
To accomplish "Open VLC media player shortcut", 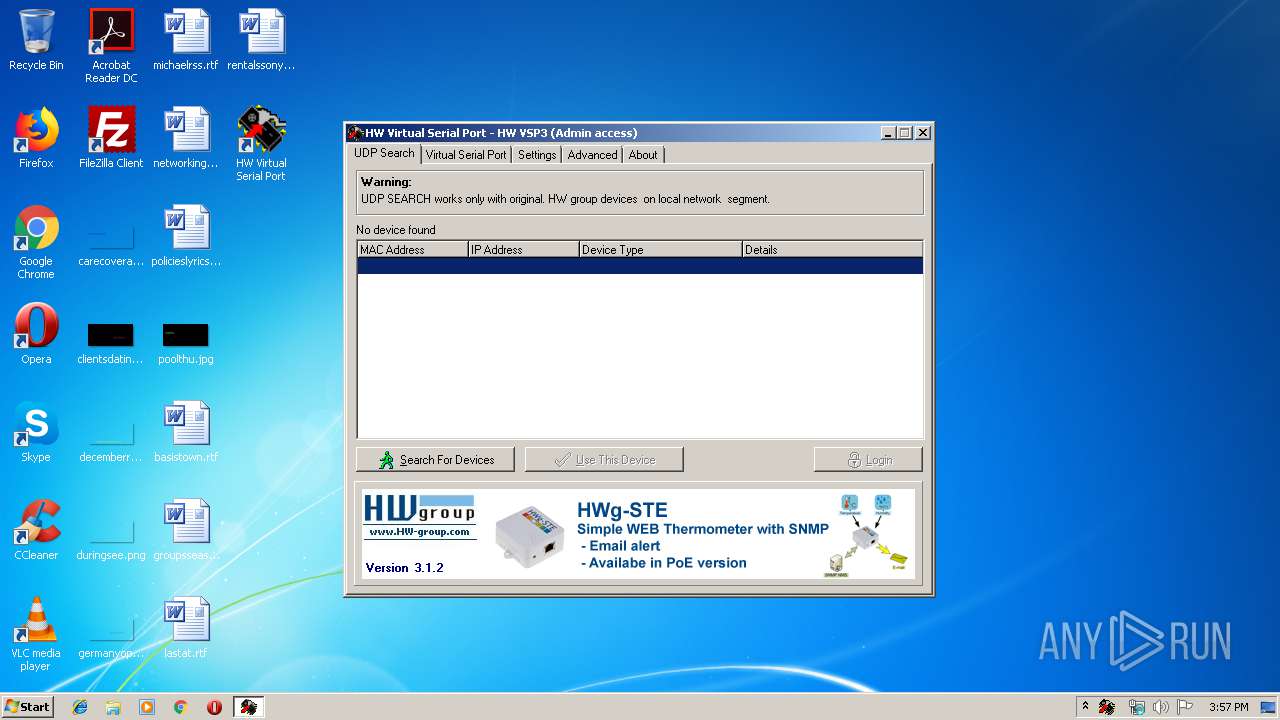I will click(x=36, y=634).
